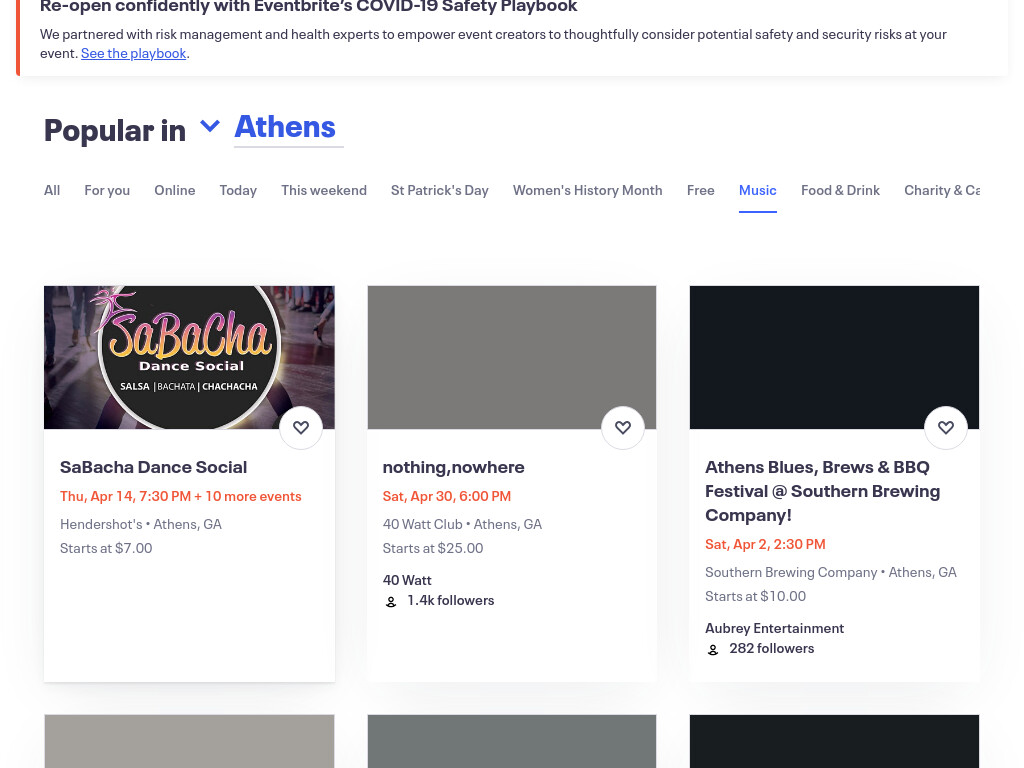Click the Sat, Apr 30, 6:00 PM date

click(x=447, y=496)
